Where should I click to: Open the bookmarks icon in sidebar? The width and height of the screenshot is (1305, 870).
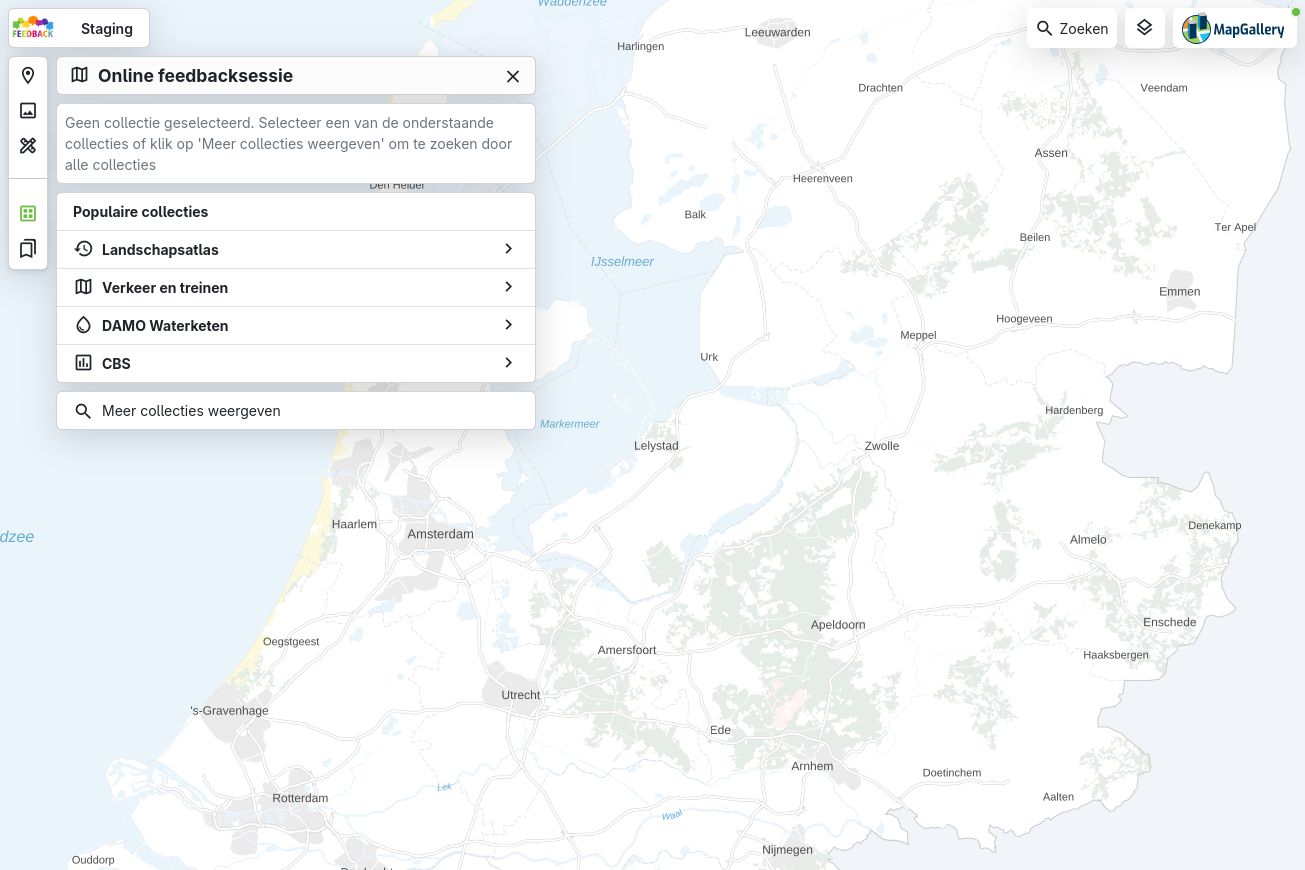click(x=28, y=248)
